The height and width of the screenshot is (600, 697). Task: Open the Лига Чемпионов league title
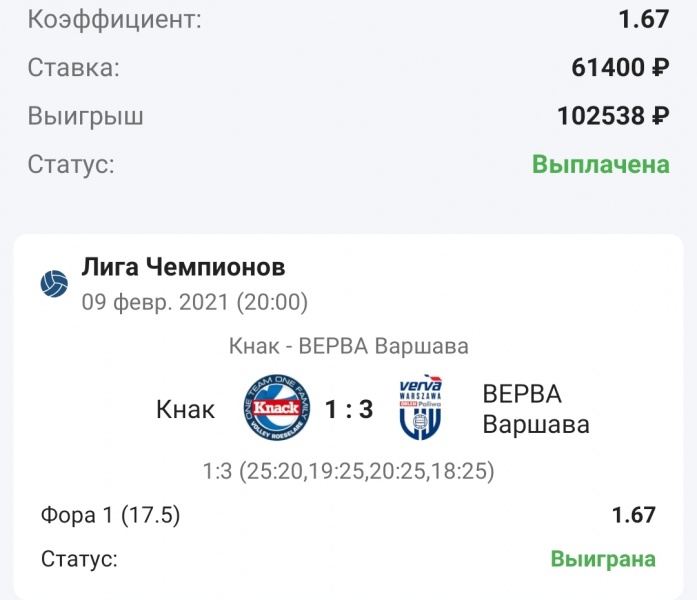pos(183,267)
